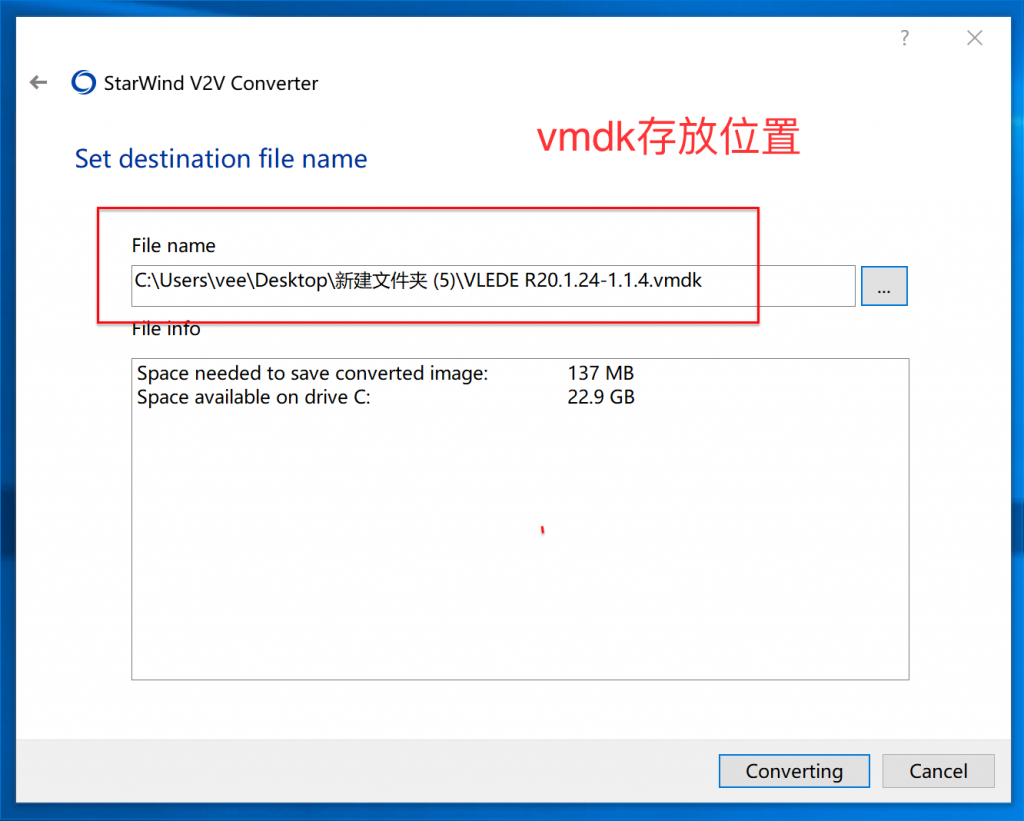Click the 'StarWind V2V Converter' title text
1024x821 pixels.
pos(211,83)
